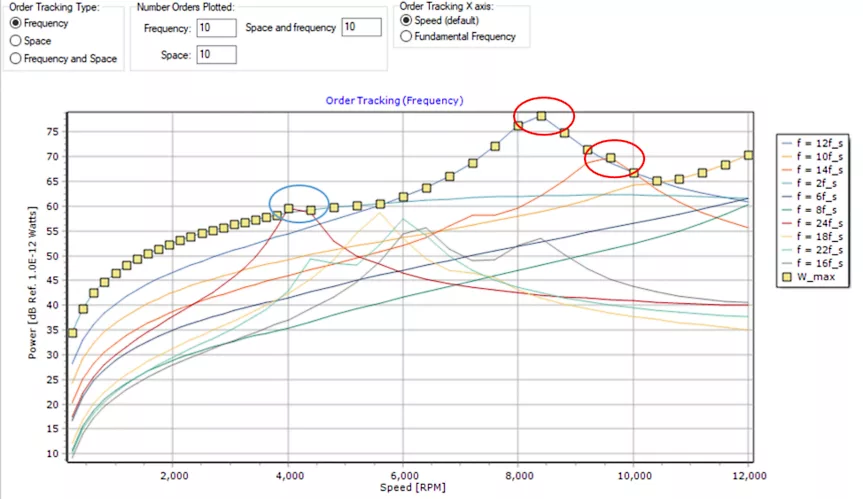Click the Order Tracking (Frequency) chart title

pos(394,100)
